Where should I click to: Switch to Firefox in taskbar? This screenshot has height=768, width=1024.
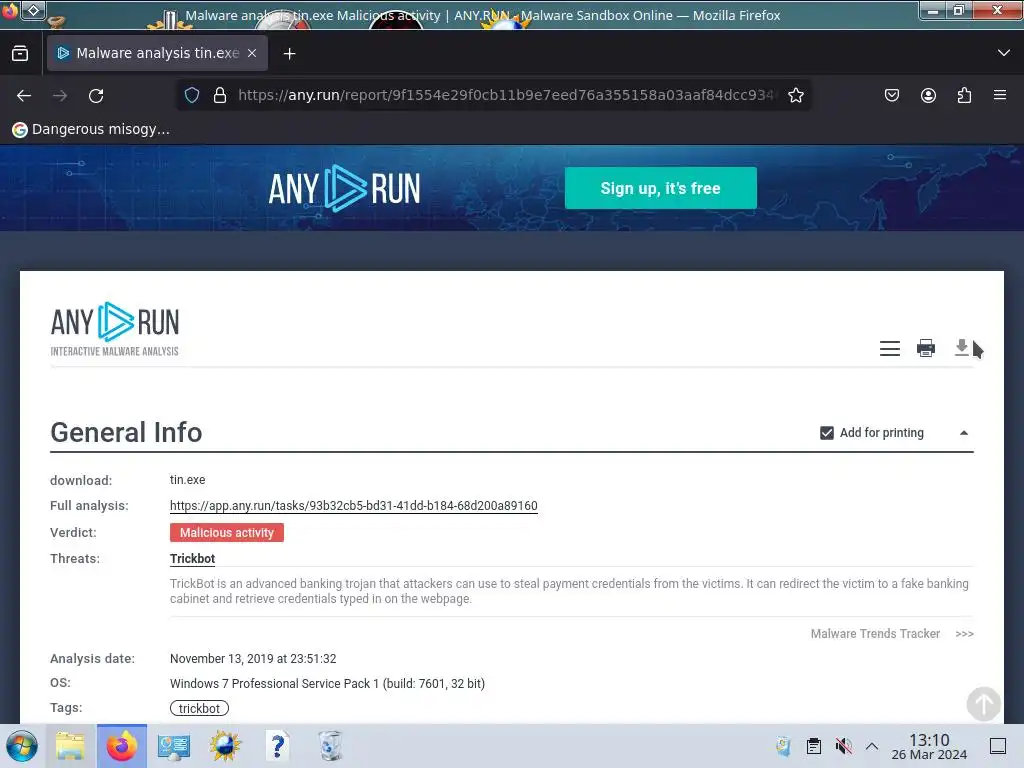click(121, 746)
